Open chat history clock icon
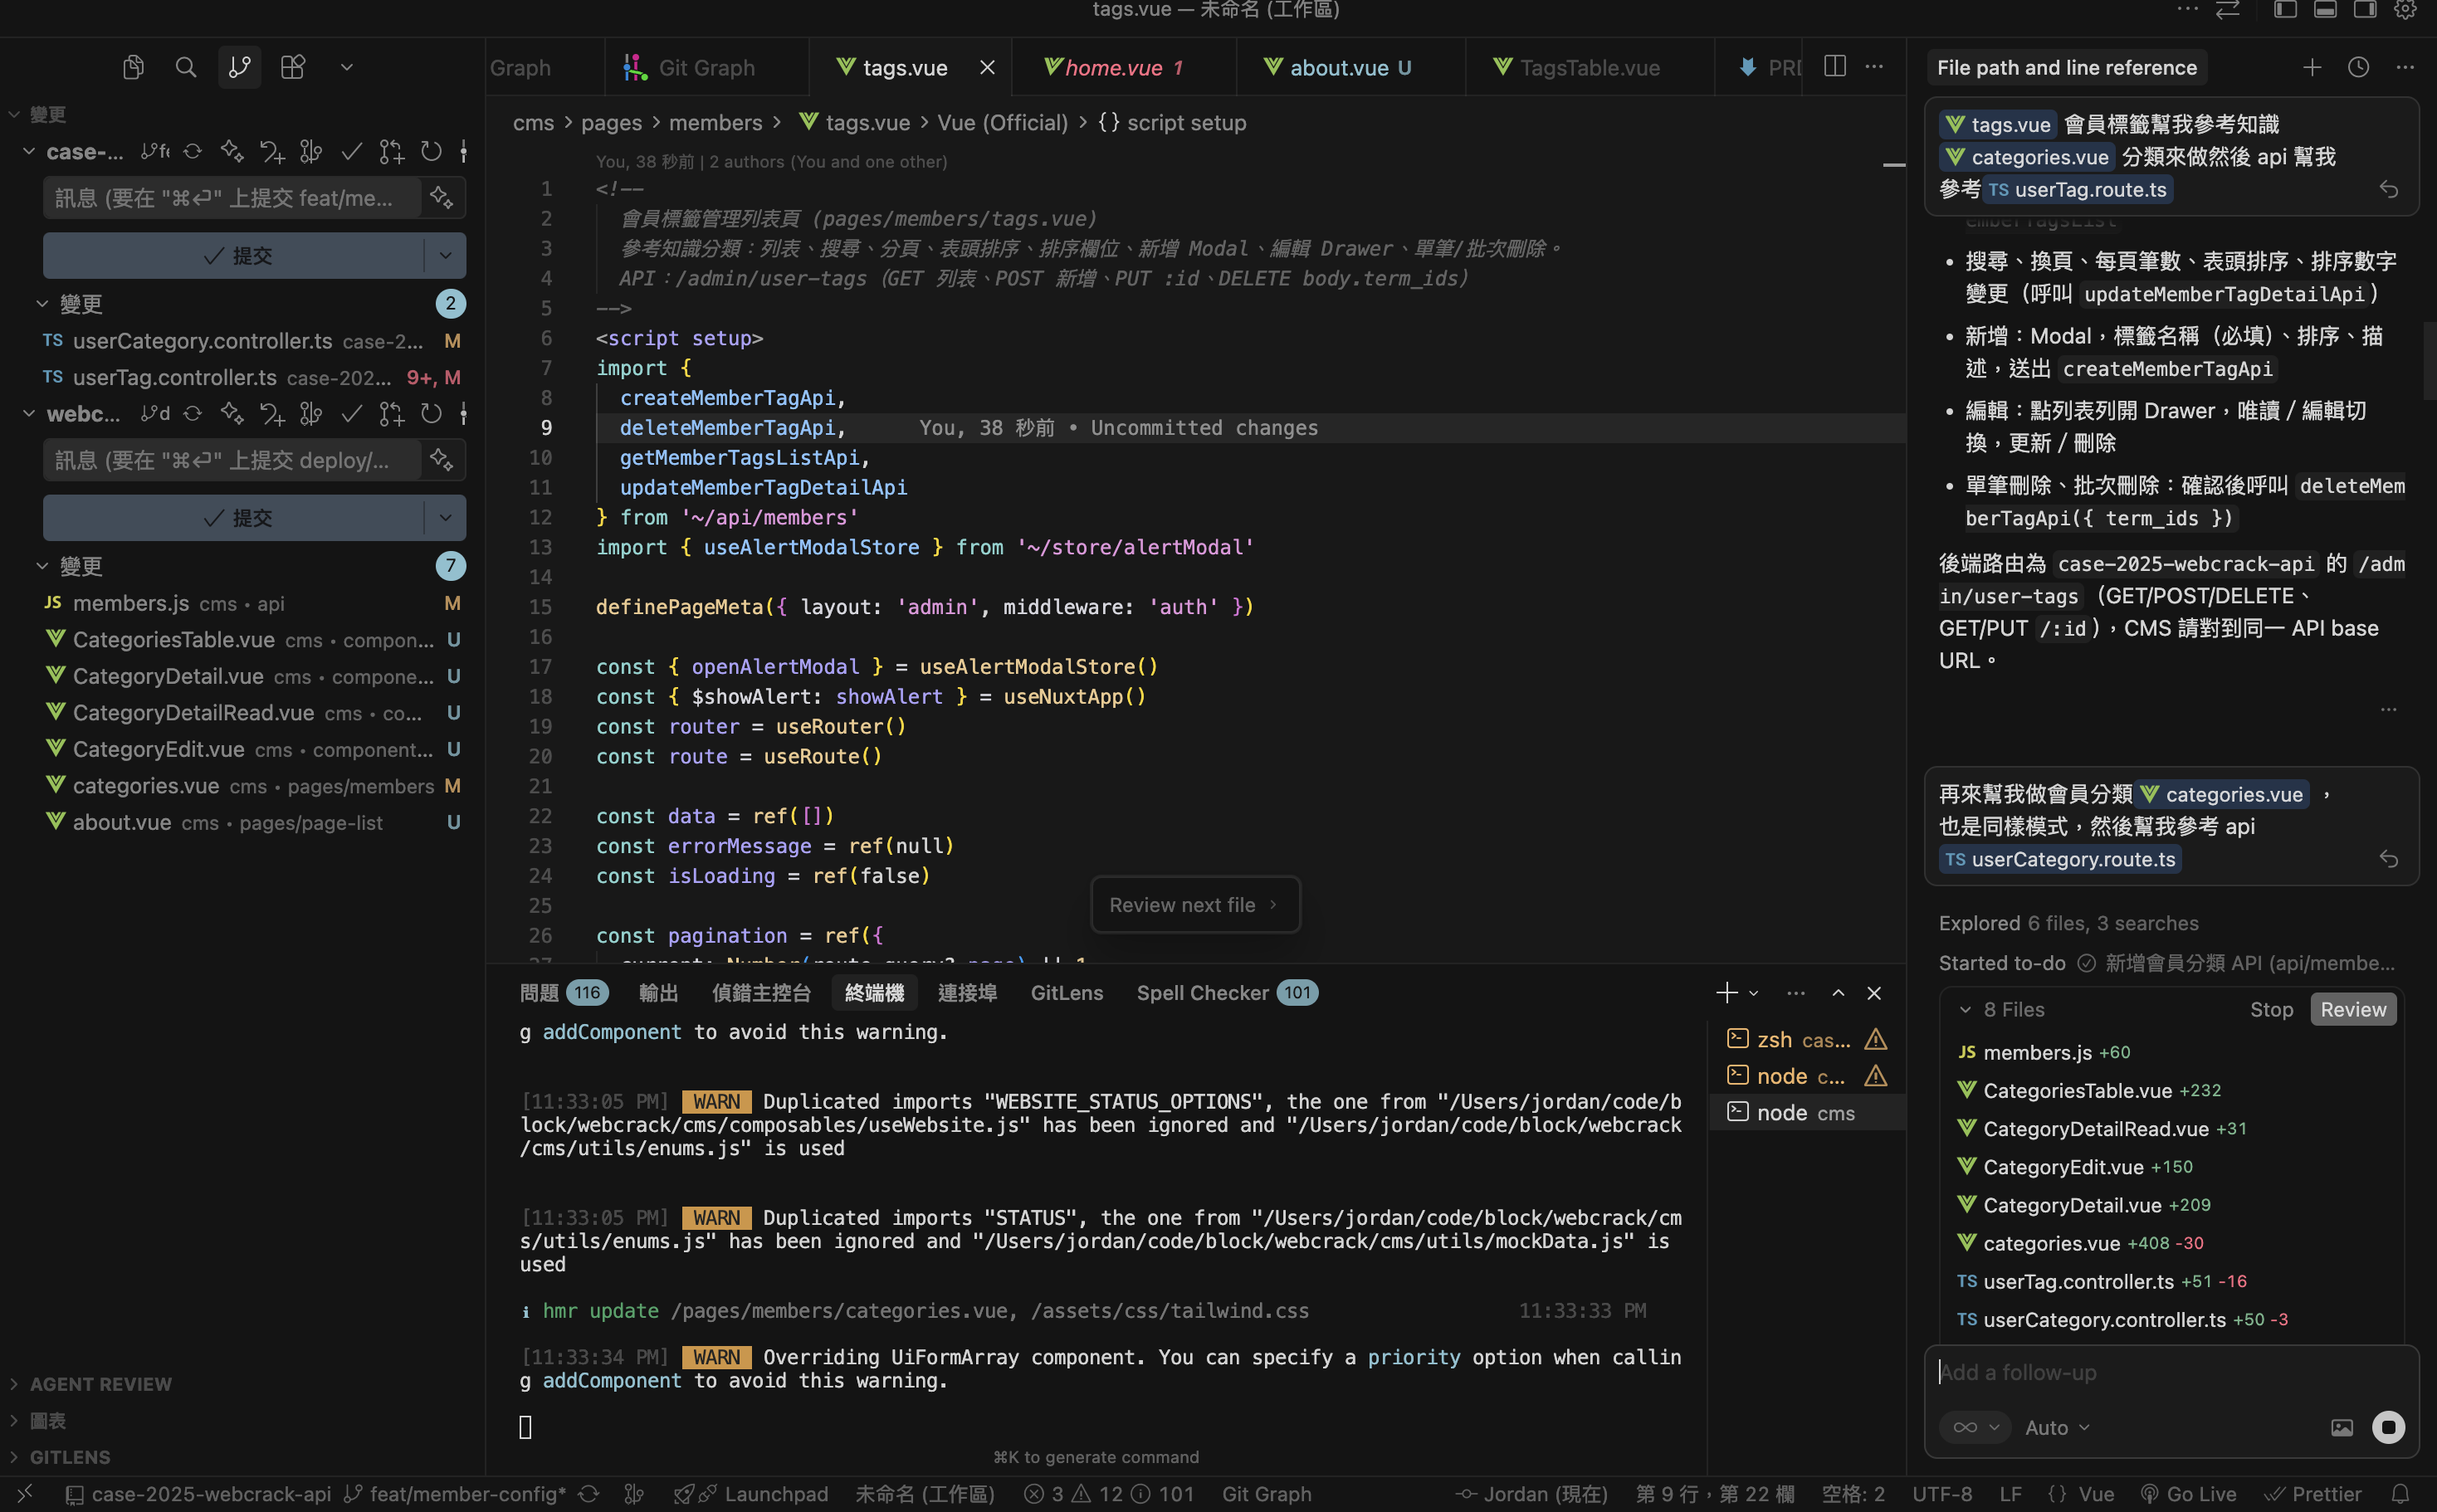 (x=2358, y=67)
